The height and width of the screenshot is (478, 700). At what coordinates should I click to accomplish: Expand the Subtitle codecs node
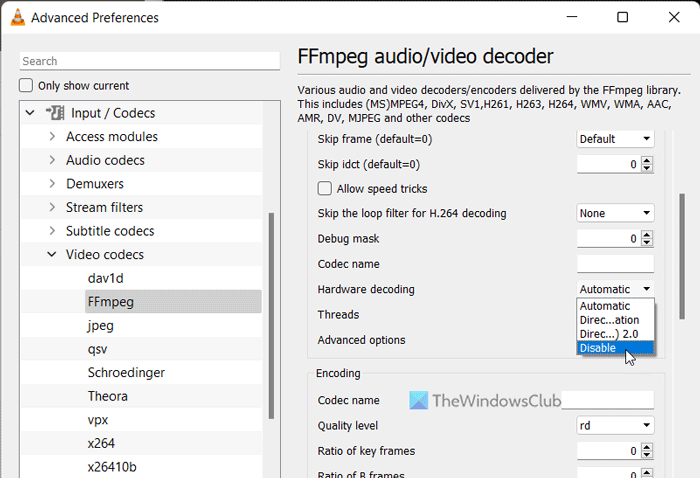pyautogui.click(x=52, y=231)
